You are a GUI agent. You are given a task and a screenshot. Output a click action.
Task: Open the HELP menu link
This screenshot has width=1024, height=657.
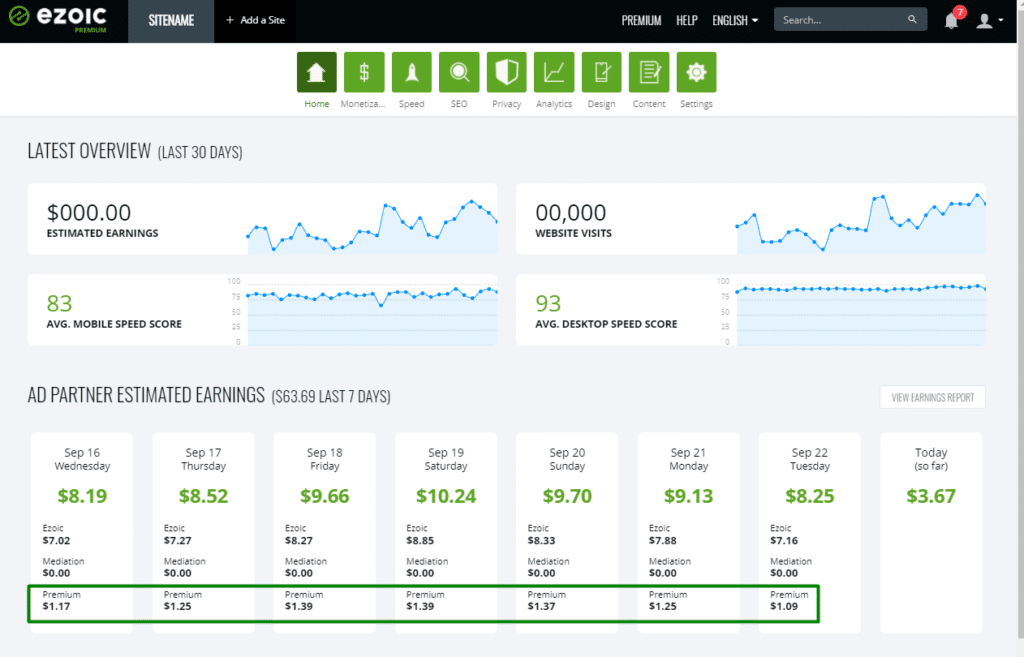(687, 20)
